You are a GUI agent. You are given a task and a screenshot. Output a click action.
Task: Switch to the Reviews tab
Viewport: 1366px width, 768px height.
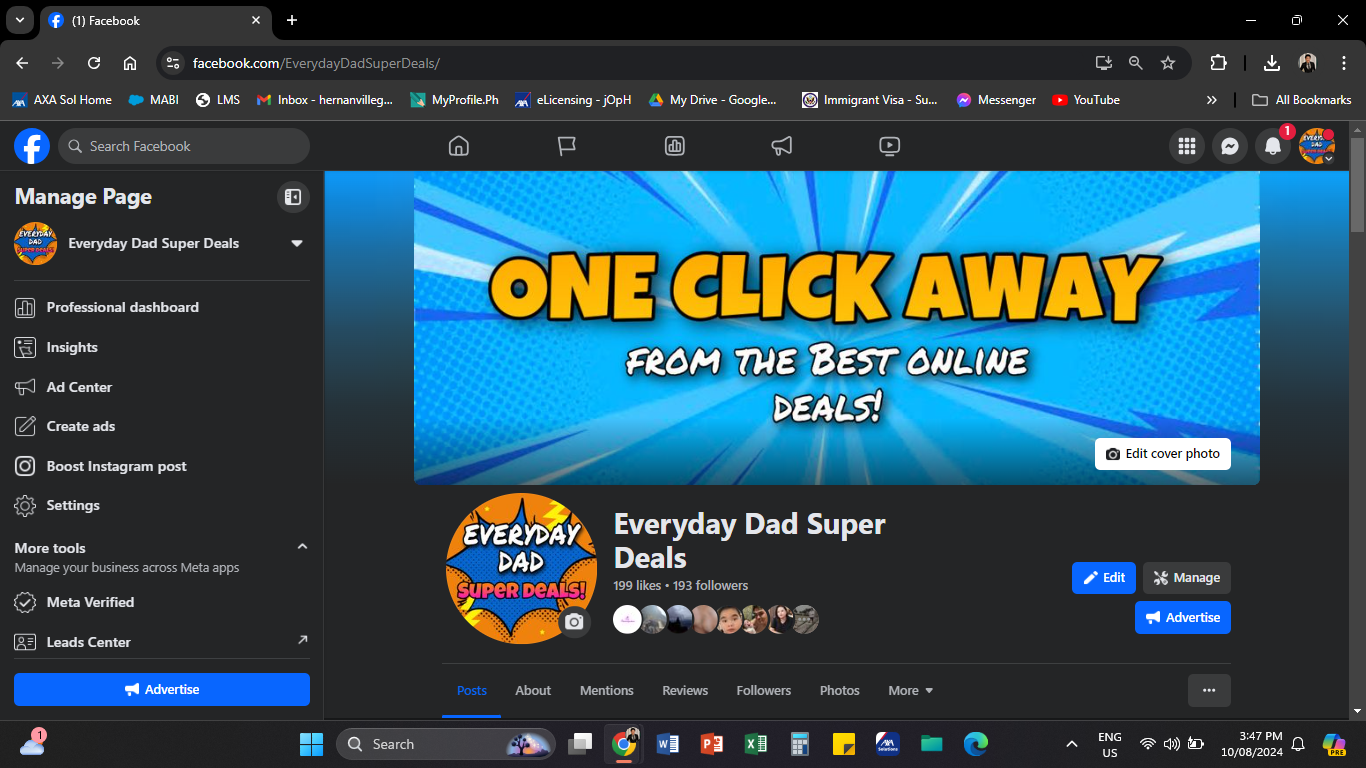[685, 690]
